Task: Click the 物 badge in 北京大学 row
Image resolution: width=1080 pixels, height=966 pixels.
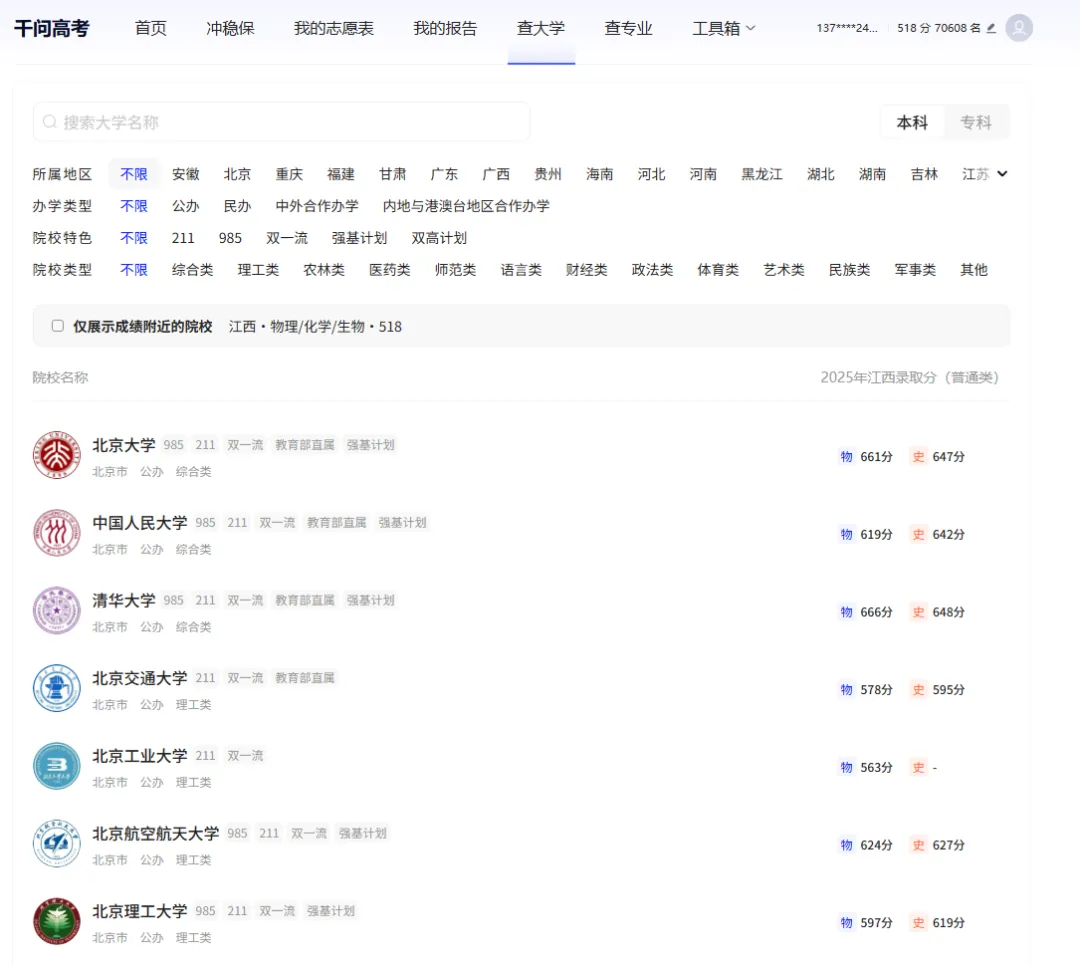Action: pos(847,456)
